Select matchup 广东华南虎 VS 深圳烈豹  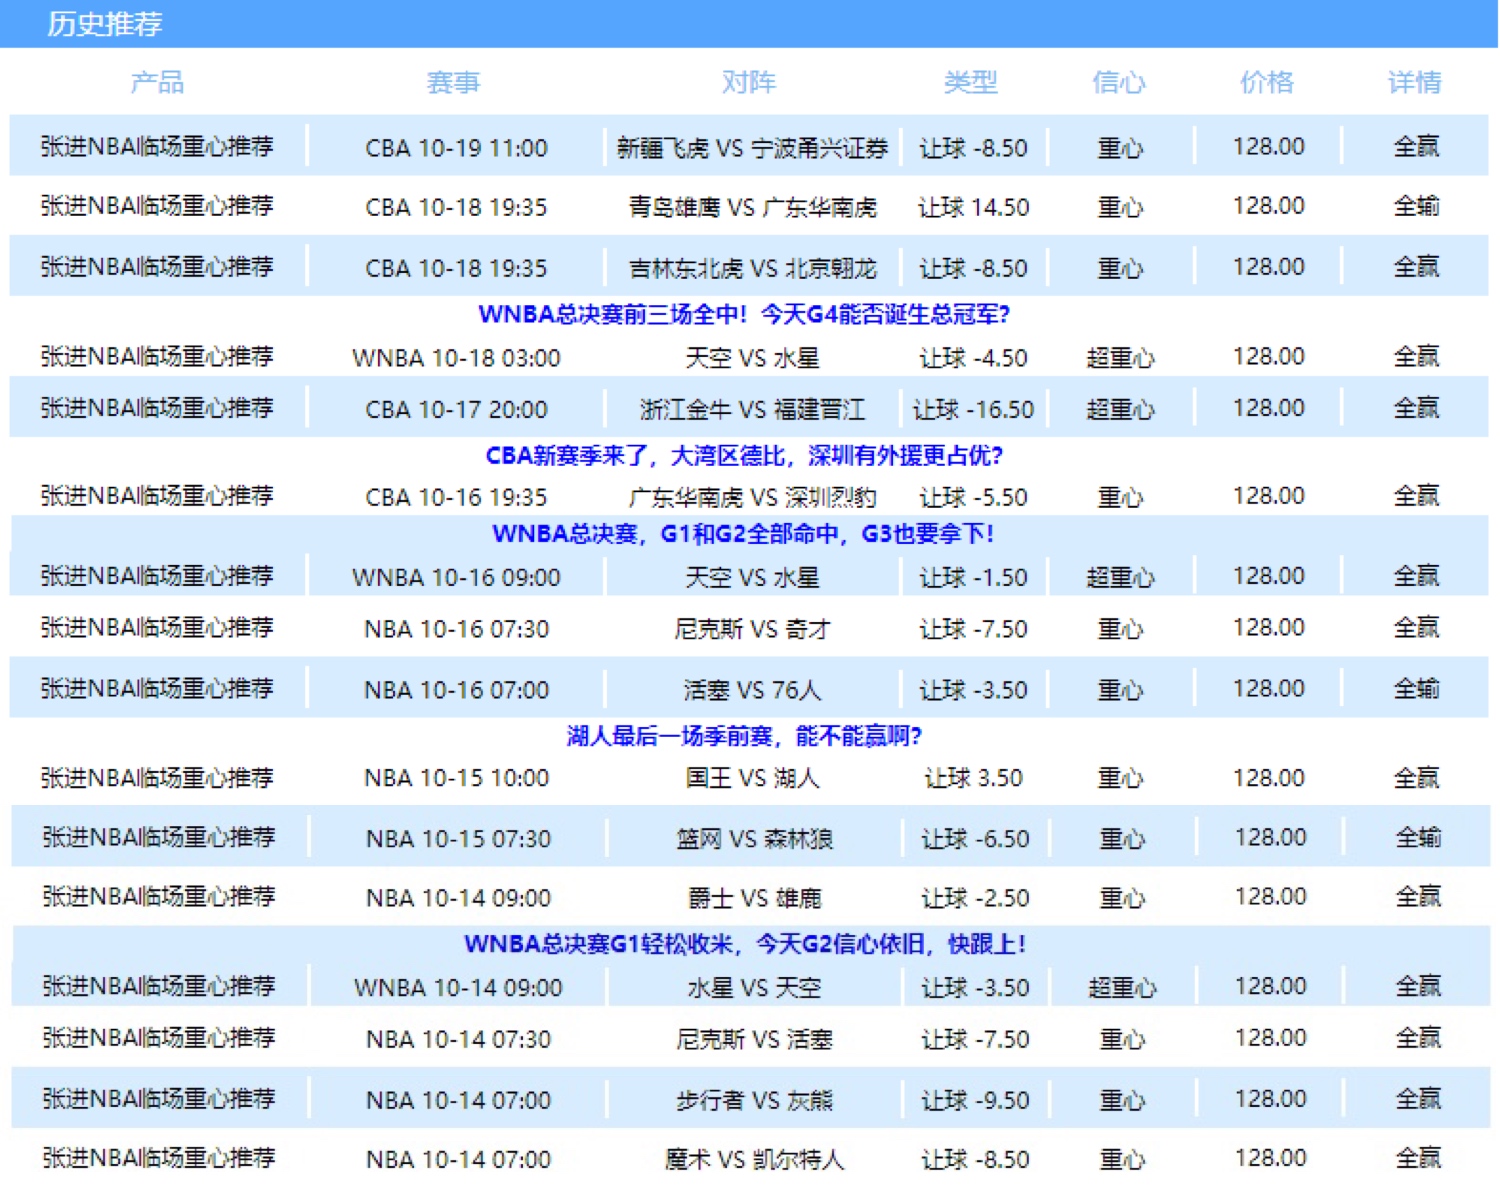coord(752,497)
